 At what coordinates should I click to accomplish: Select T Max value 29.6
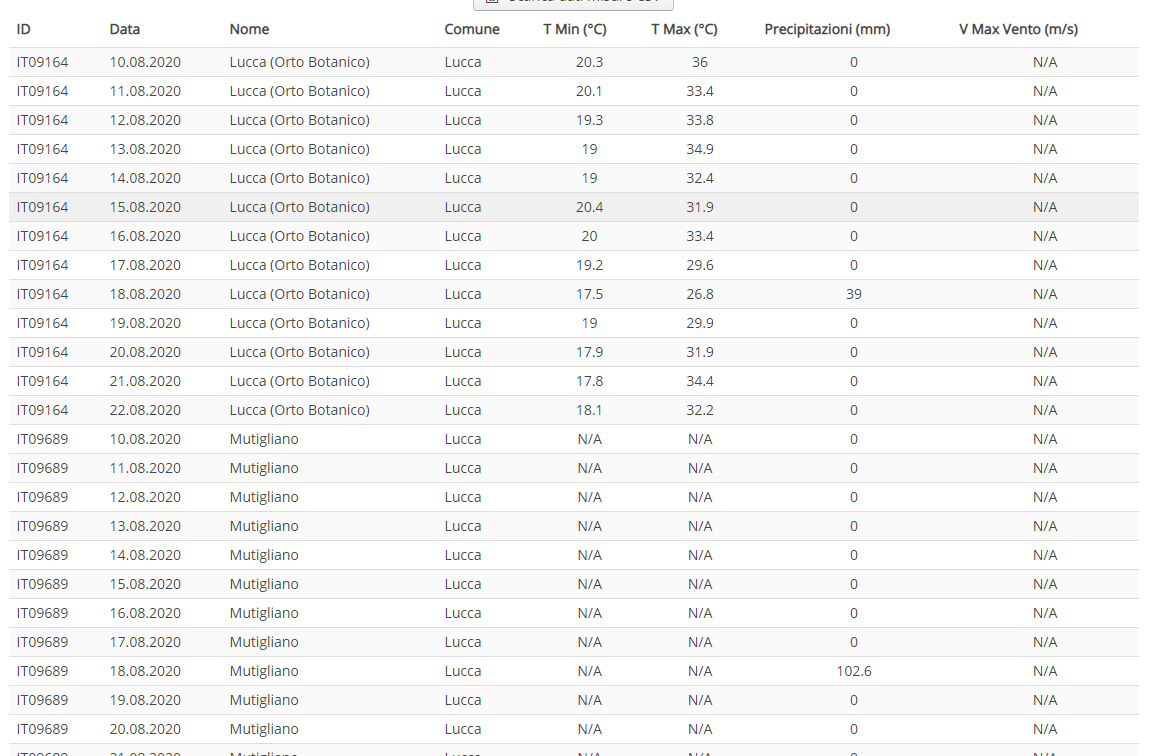pos(700,265)
